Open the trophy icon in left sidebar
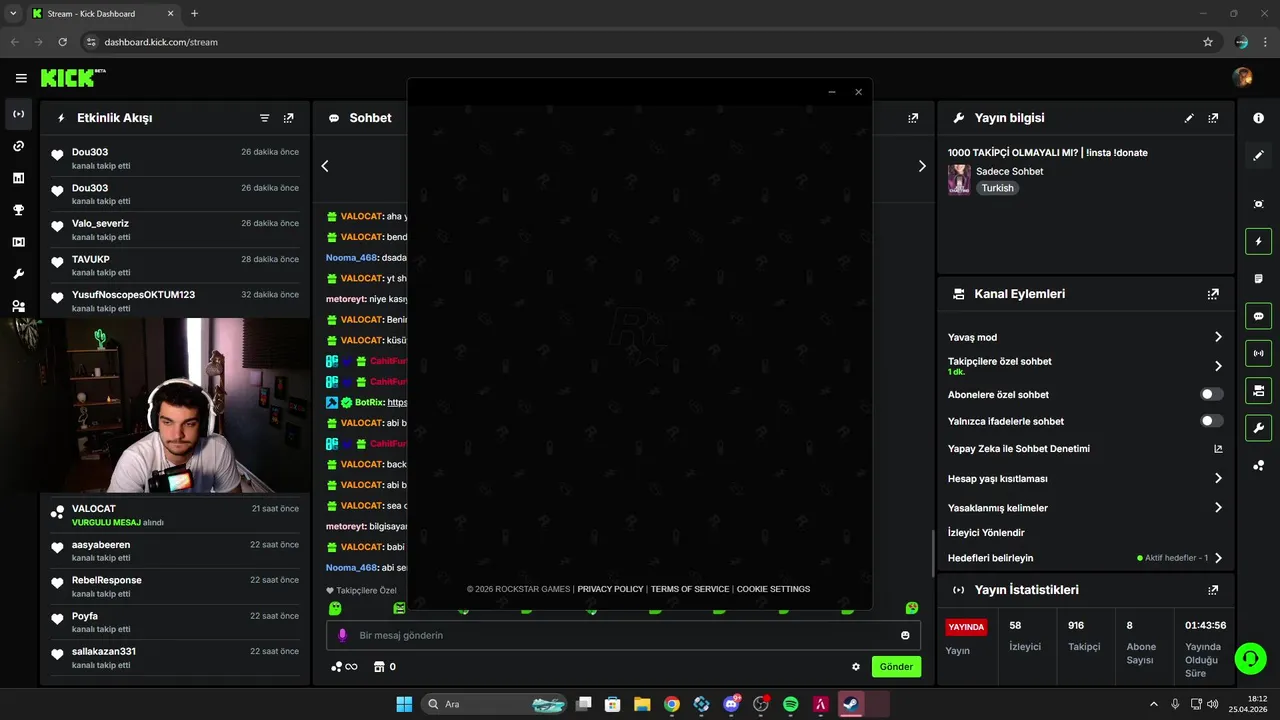1280x720 pixels. coord(18,210)
